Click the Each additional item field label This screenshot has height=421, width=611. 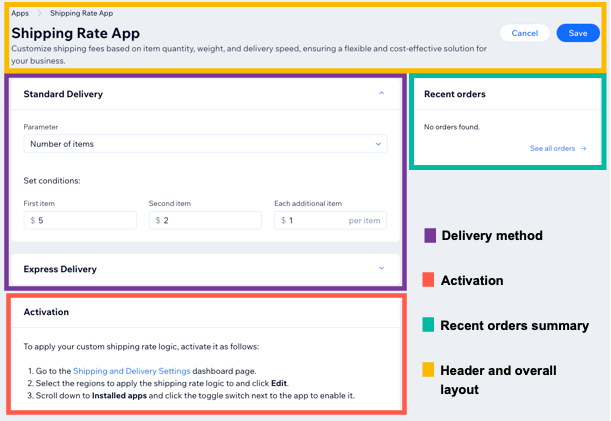[x=308, y=203]
